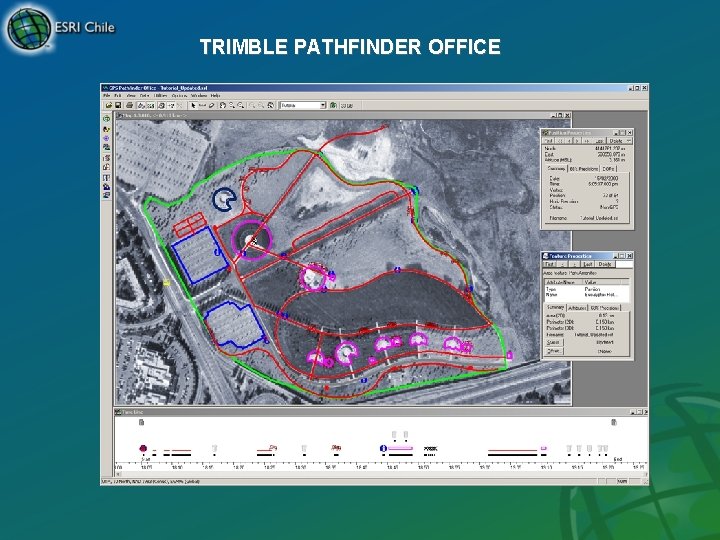Click the Save floppy disk icon
The height and width of the screenshot is (540, 720).
[118, 106]
